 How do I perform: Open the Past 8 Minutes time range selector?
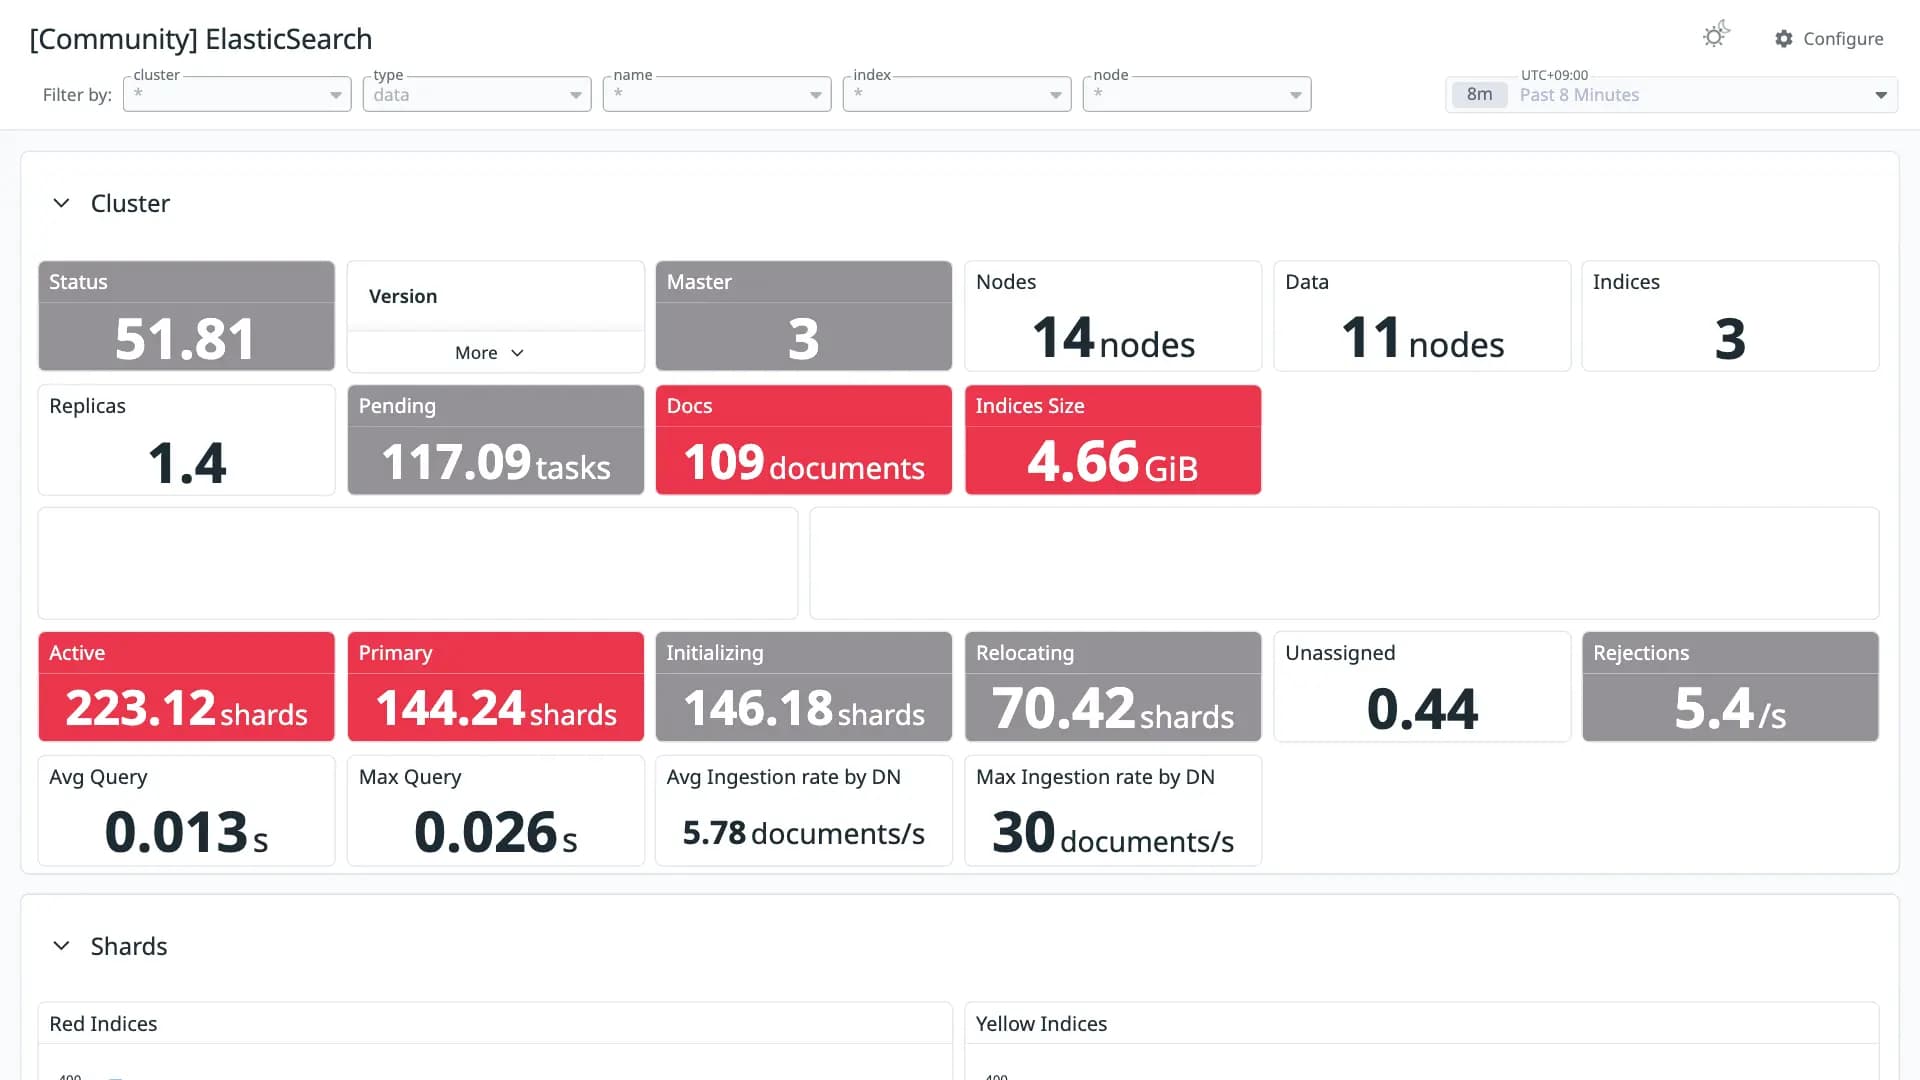(x=1671, y=95)
